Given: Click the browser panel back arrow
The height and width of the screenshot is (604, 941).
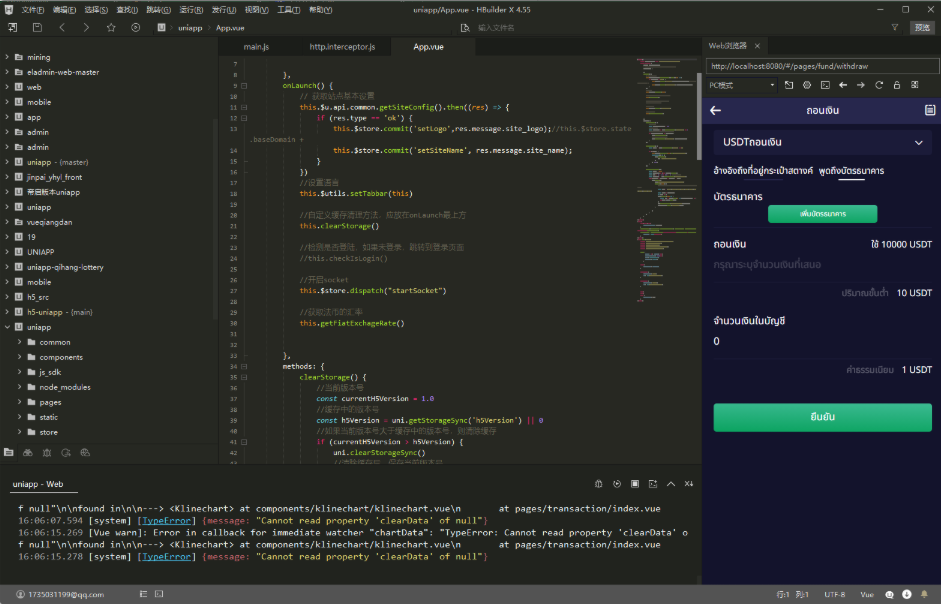Looking at the screenshot, I should click(843, 85).
